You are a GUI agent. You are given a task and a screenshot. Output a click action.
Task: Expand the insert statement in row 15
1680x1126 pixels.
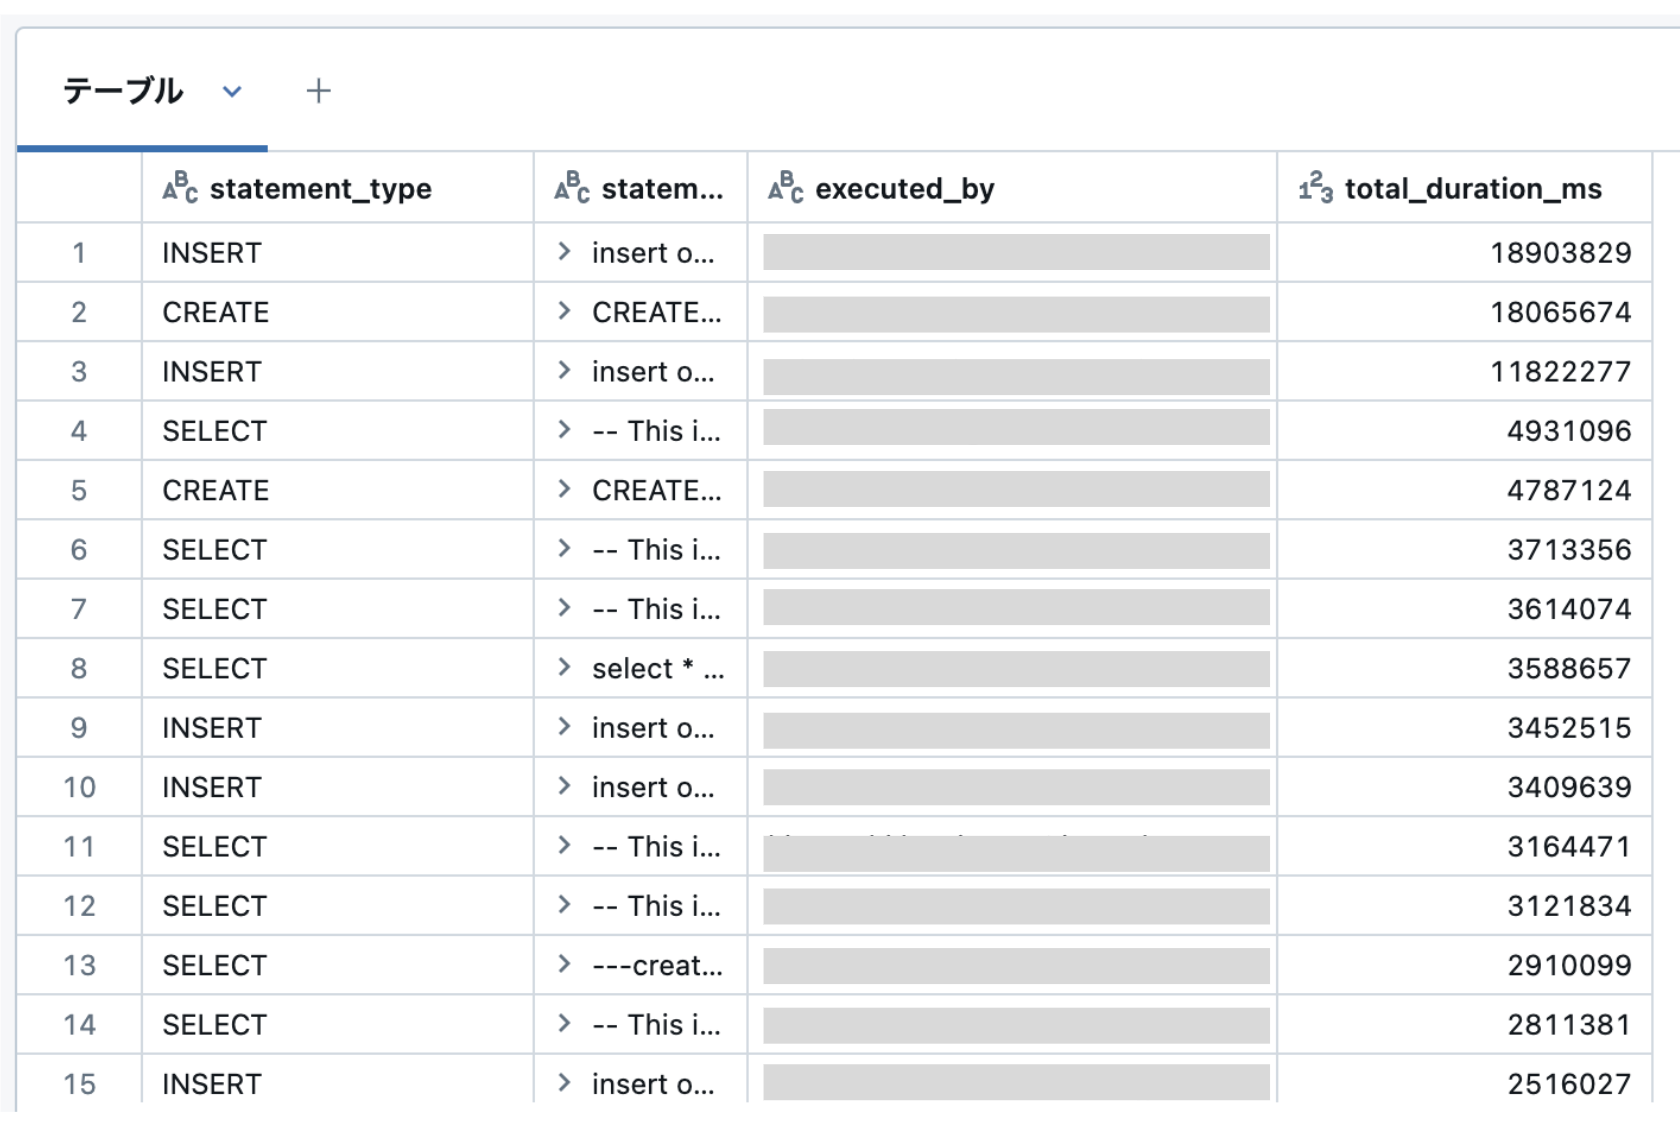[x=564, y=1083]
